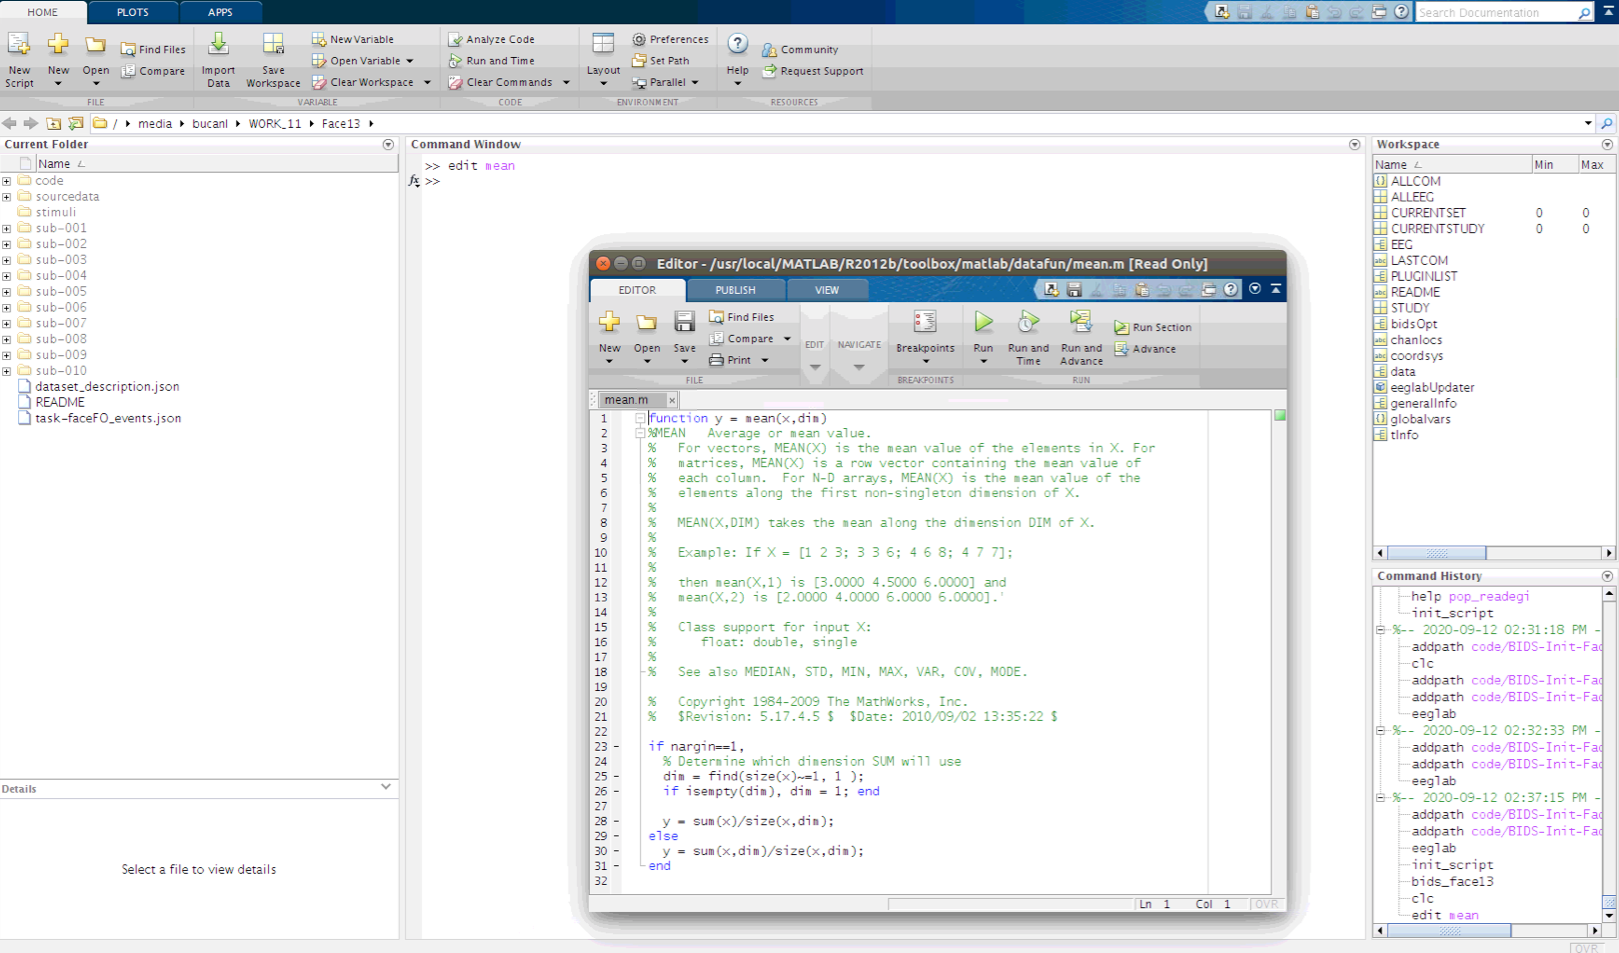The height and width of the screenshot is (953, 1619).
Task: Open the Clear Workspace dropdown arrow
Action: click(x=427, y=82)
